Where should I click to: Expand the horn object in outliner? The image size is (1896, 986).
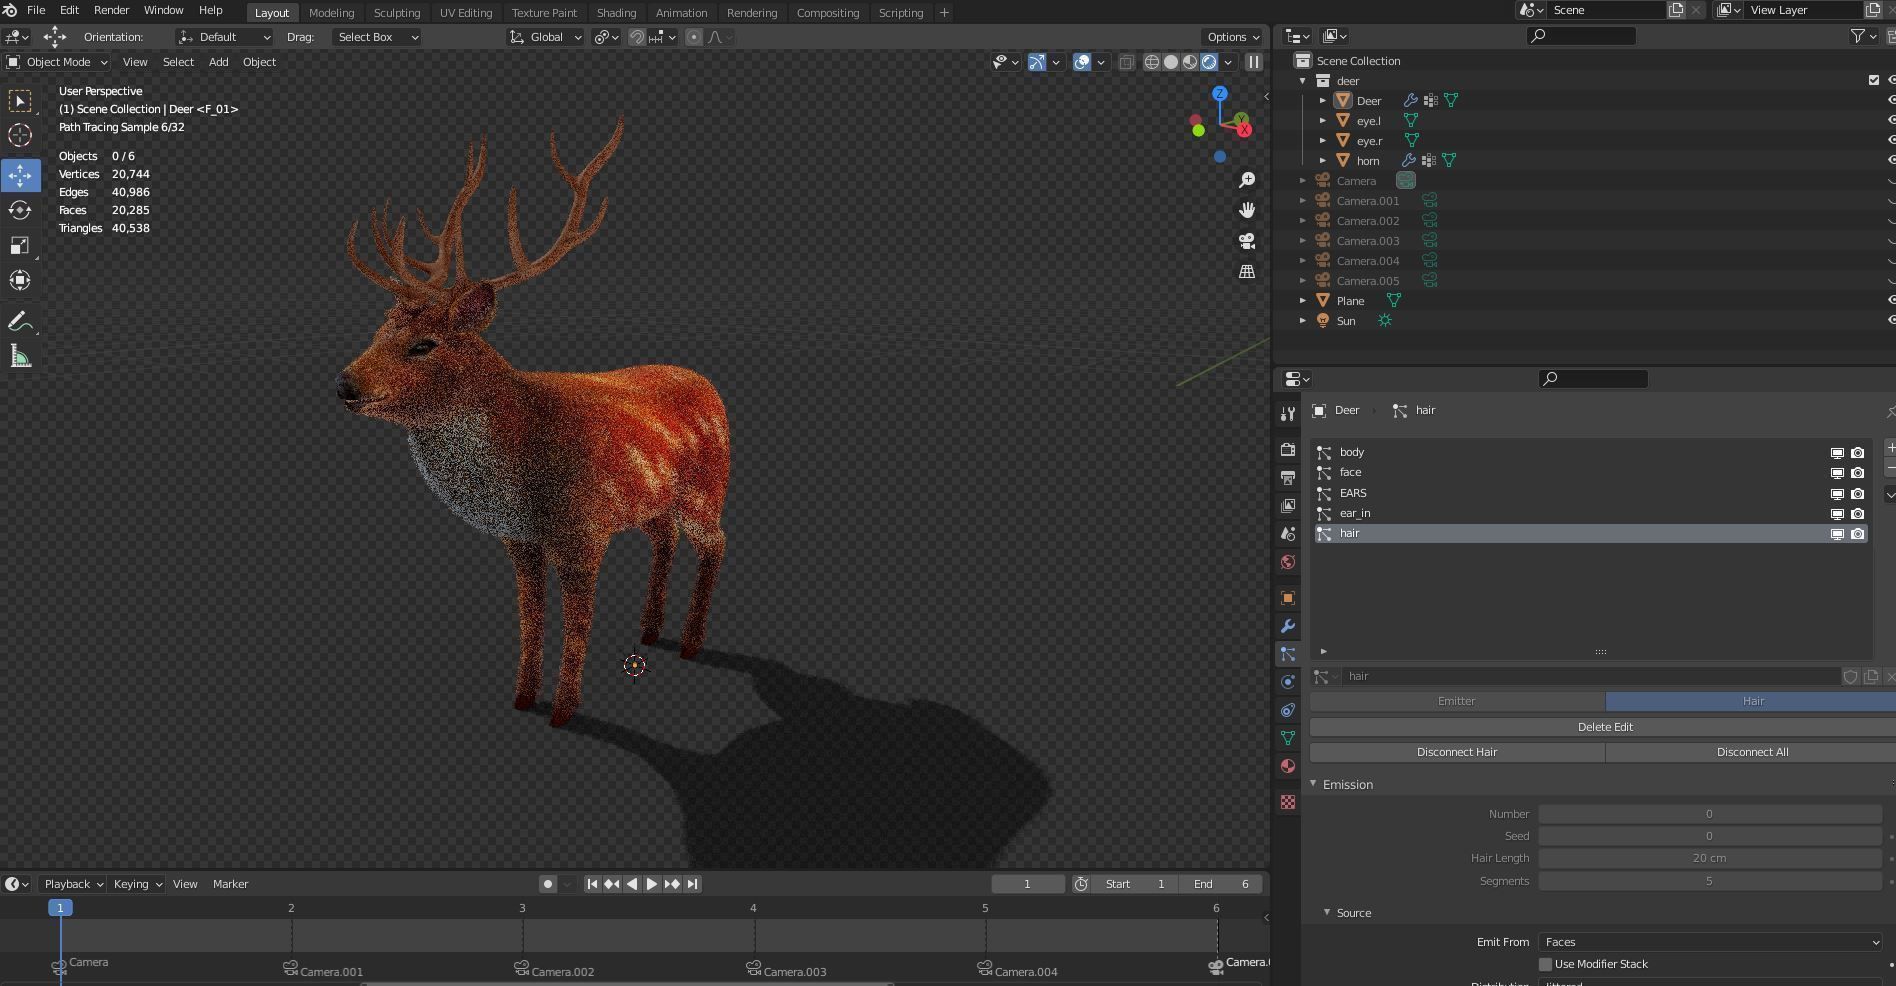point(1322,160)
